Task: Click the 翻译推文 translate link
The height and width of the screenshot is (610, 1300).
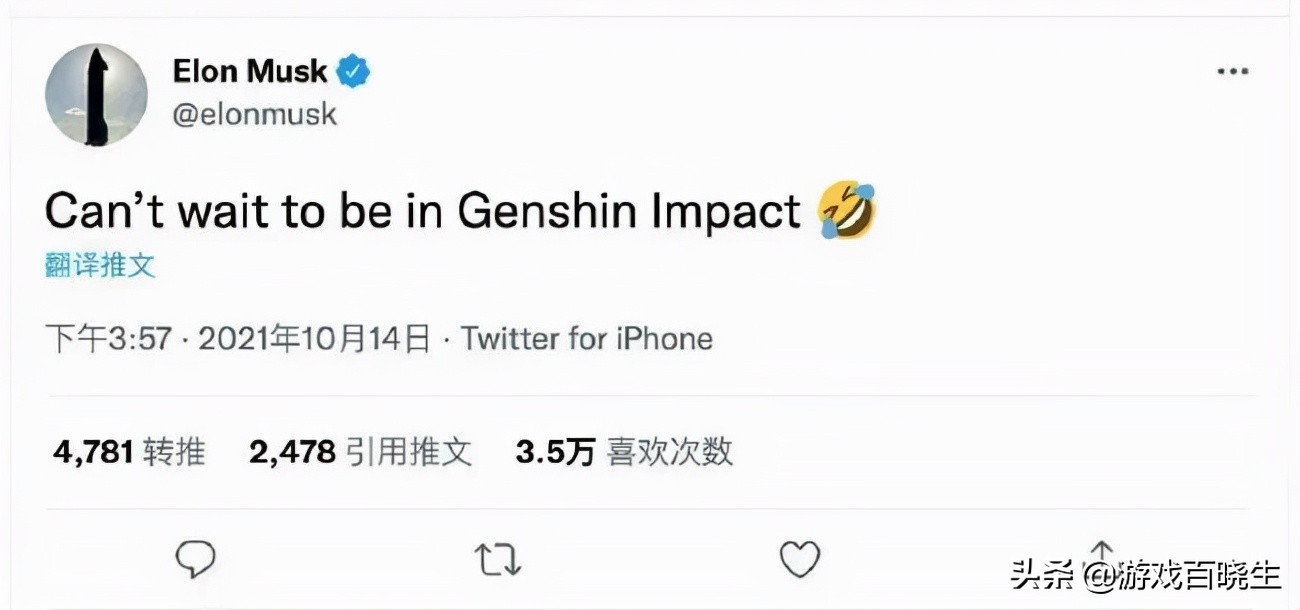Action: [100, 265]
